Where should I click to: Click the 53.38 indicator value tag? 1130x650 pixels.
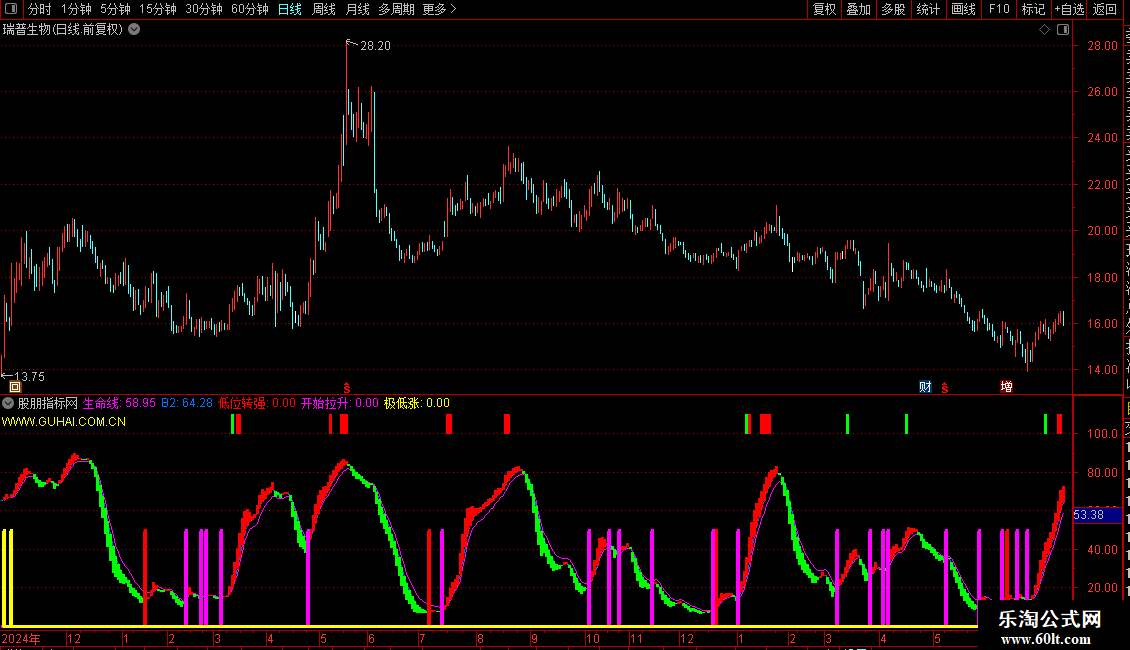(x=1097, y=515)
